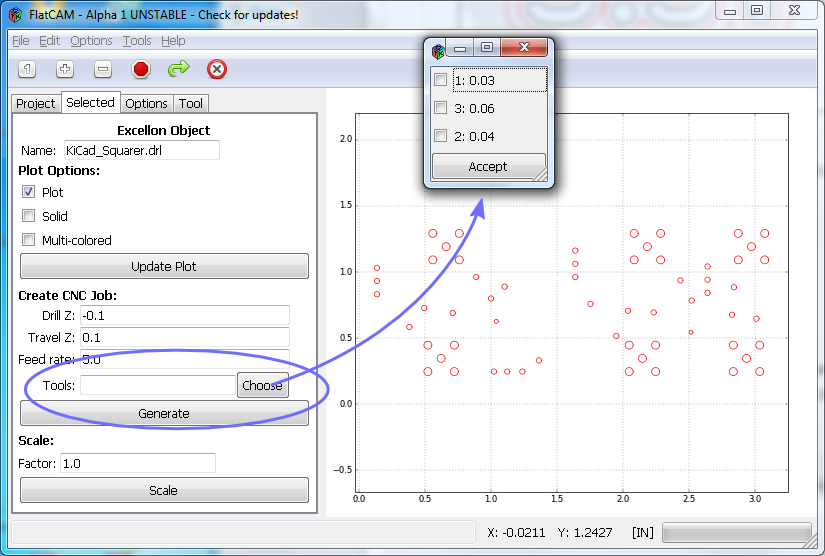This screenshot has height=556, width=825.
Task: Switch to the Options tab
Action: click(146, 103)
